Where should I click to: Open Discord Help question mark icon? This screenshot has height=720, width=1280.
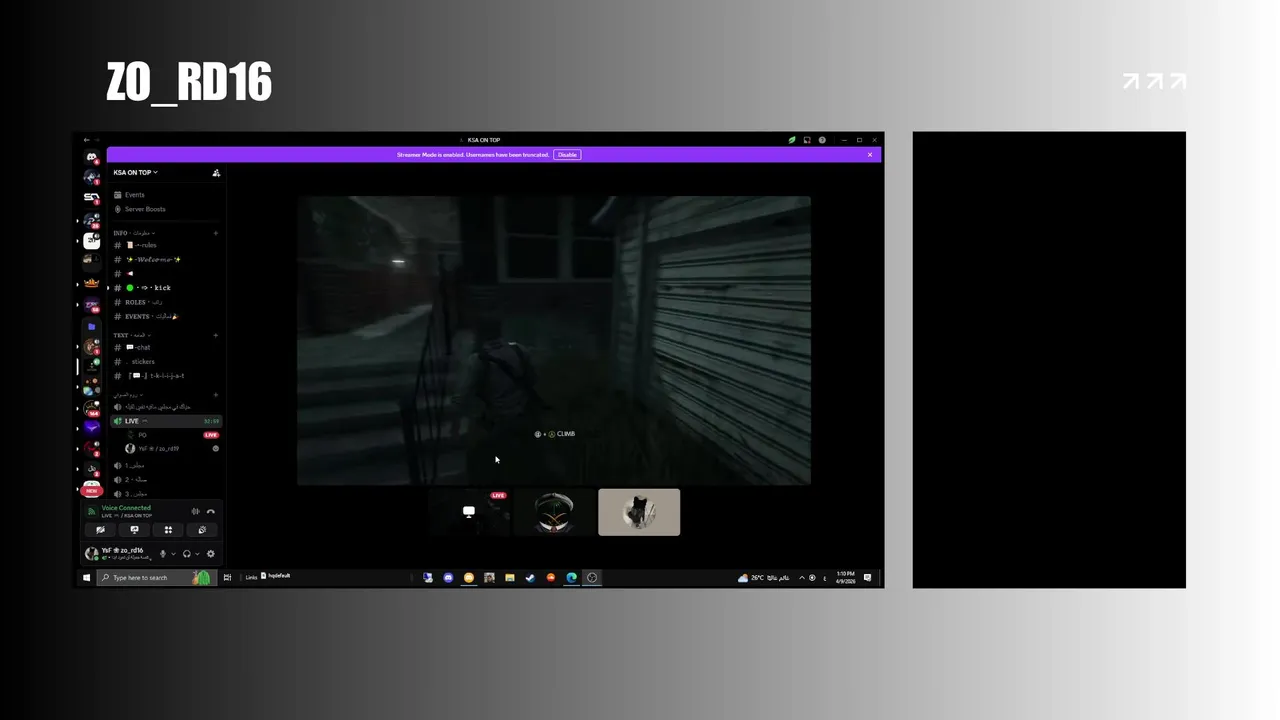[822, 140]
